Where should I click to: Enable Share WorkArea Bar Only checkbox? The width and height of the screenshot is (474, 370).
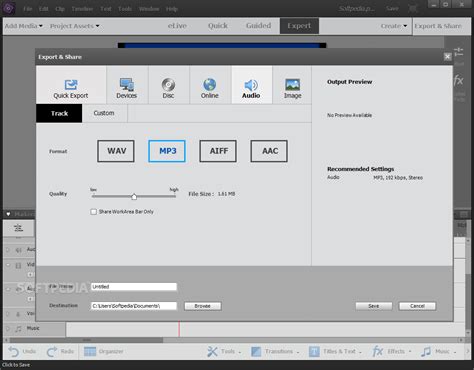tap(94, 212)
